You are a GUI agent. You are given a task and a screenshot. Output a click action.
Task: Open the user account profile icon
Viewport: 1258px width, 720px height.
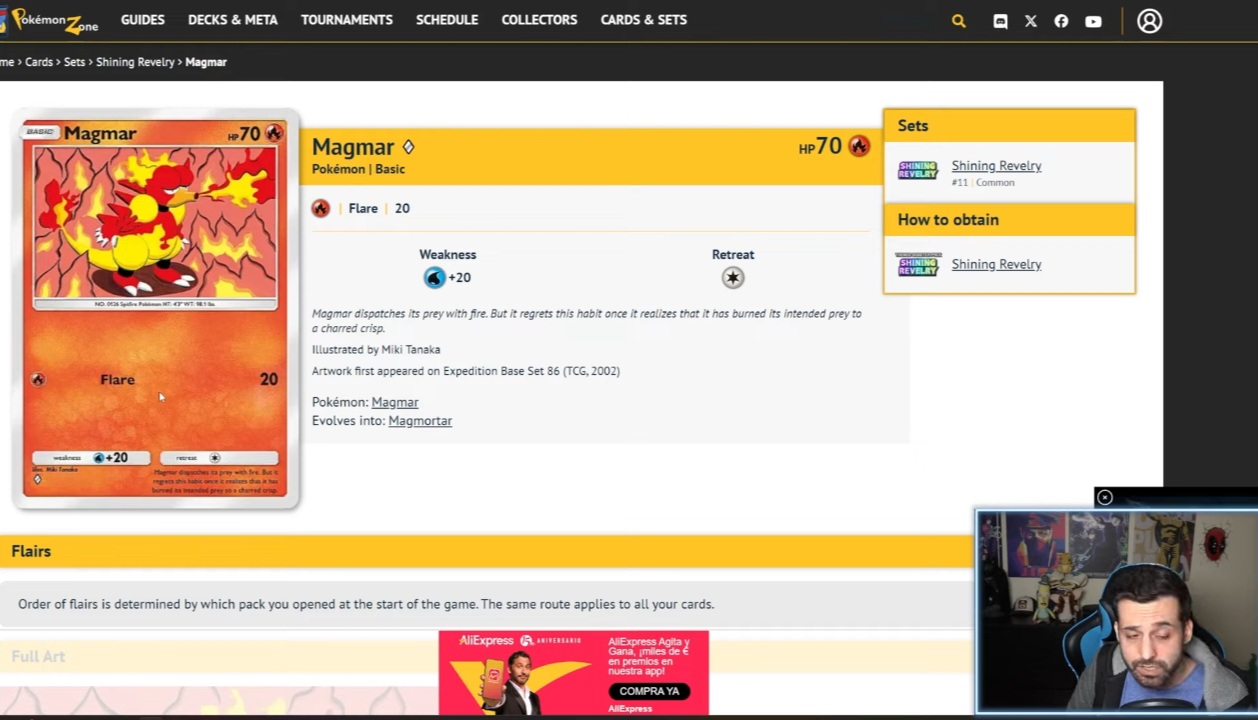[1149, 21]
